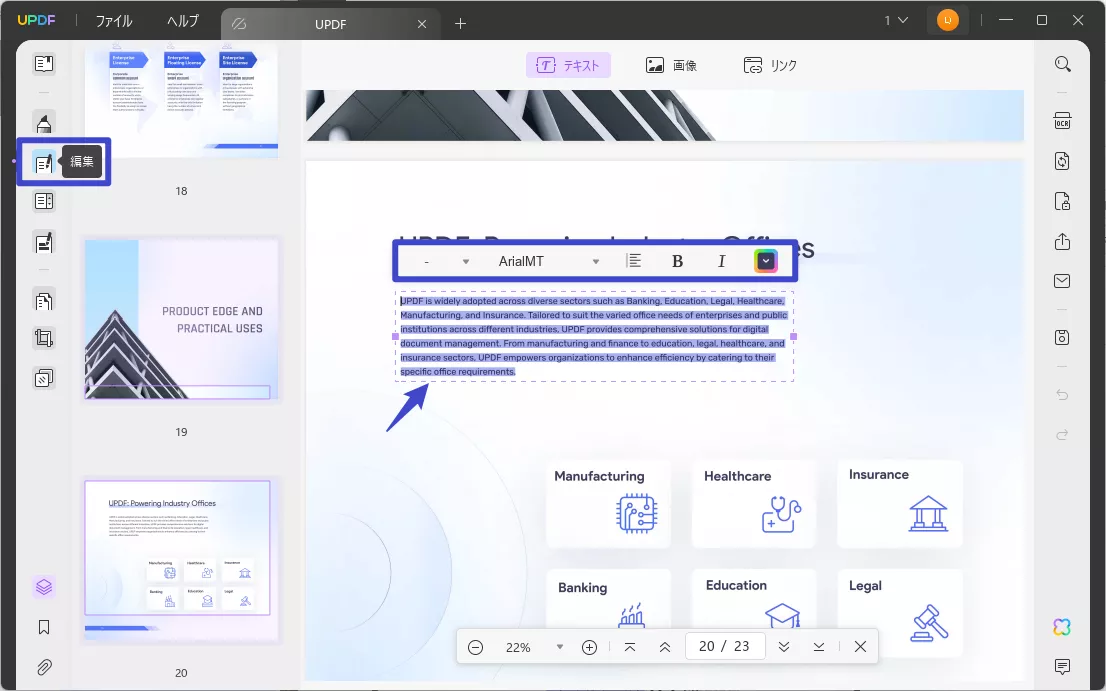
Task: Open the ヘルプ menu
Action: coord(183,21)
